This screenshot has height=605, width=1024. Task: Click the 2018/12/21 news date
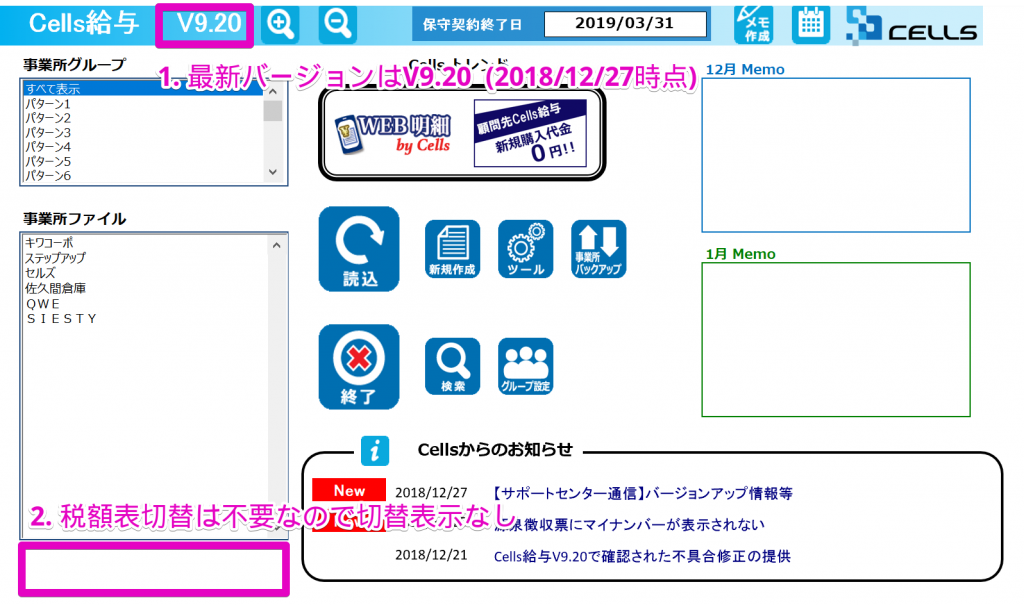click(x=431, y=555)
